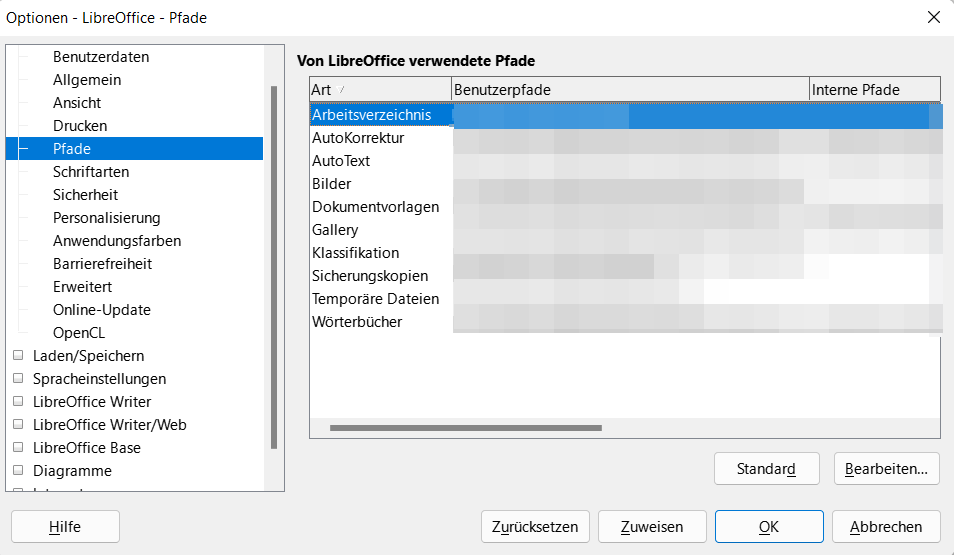954x555 pixels.
Task: Select the LibreOffice Writer category label
Action: pyautogui.click(x=92, y=402)
